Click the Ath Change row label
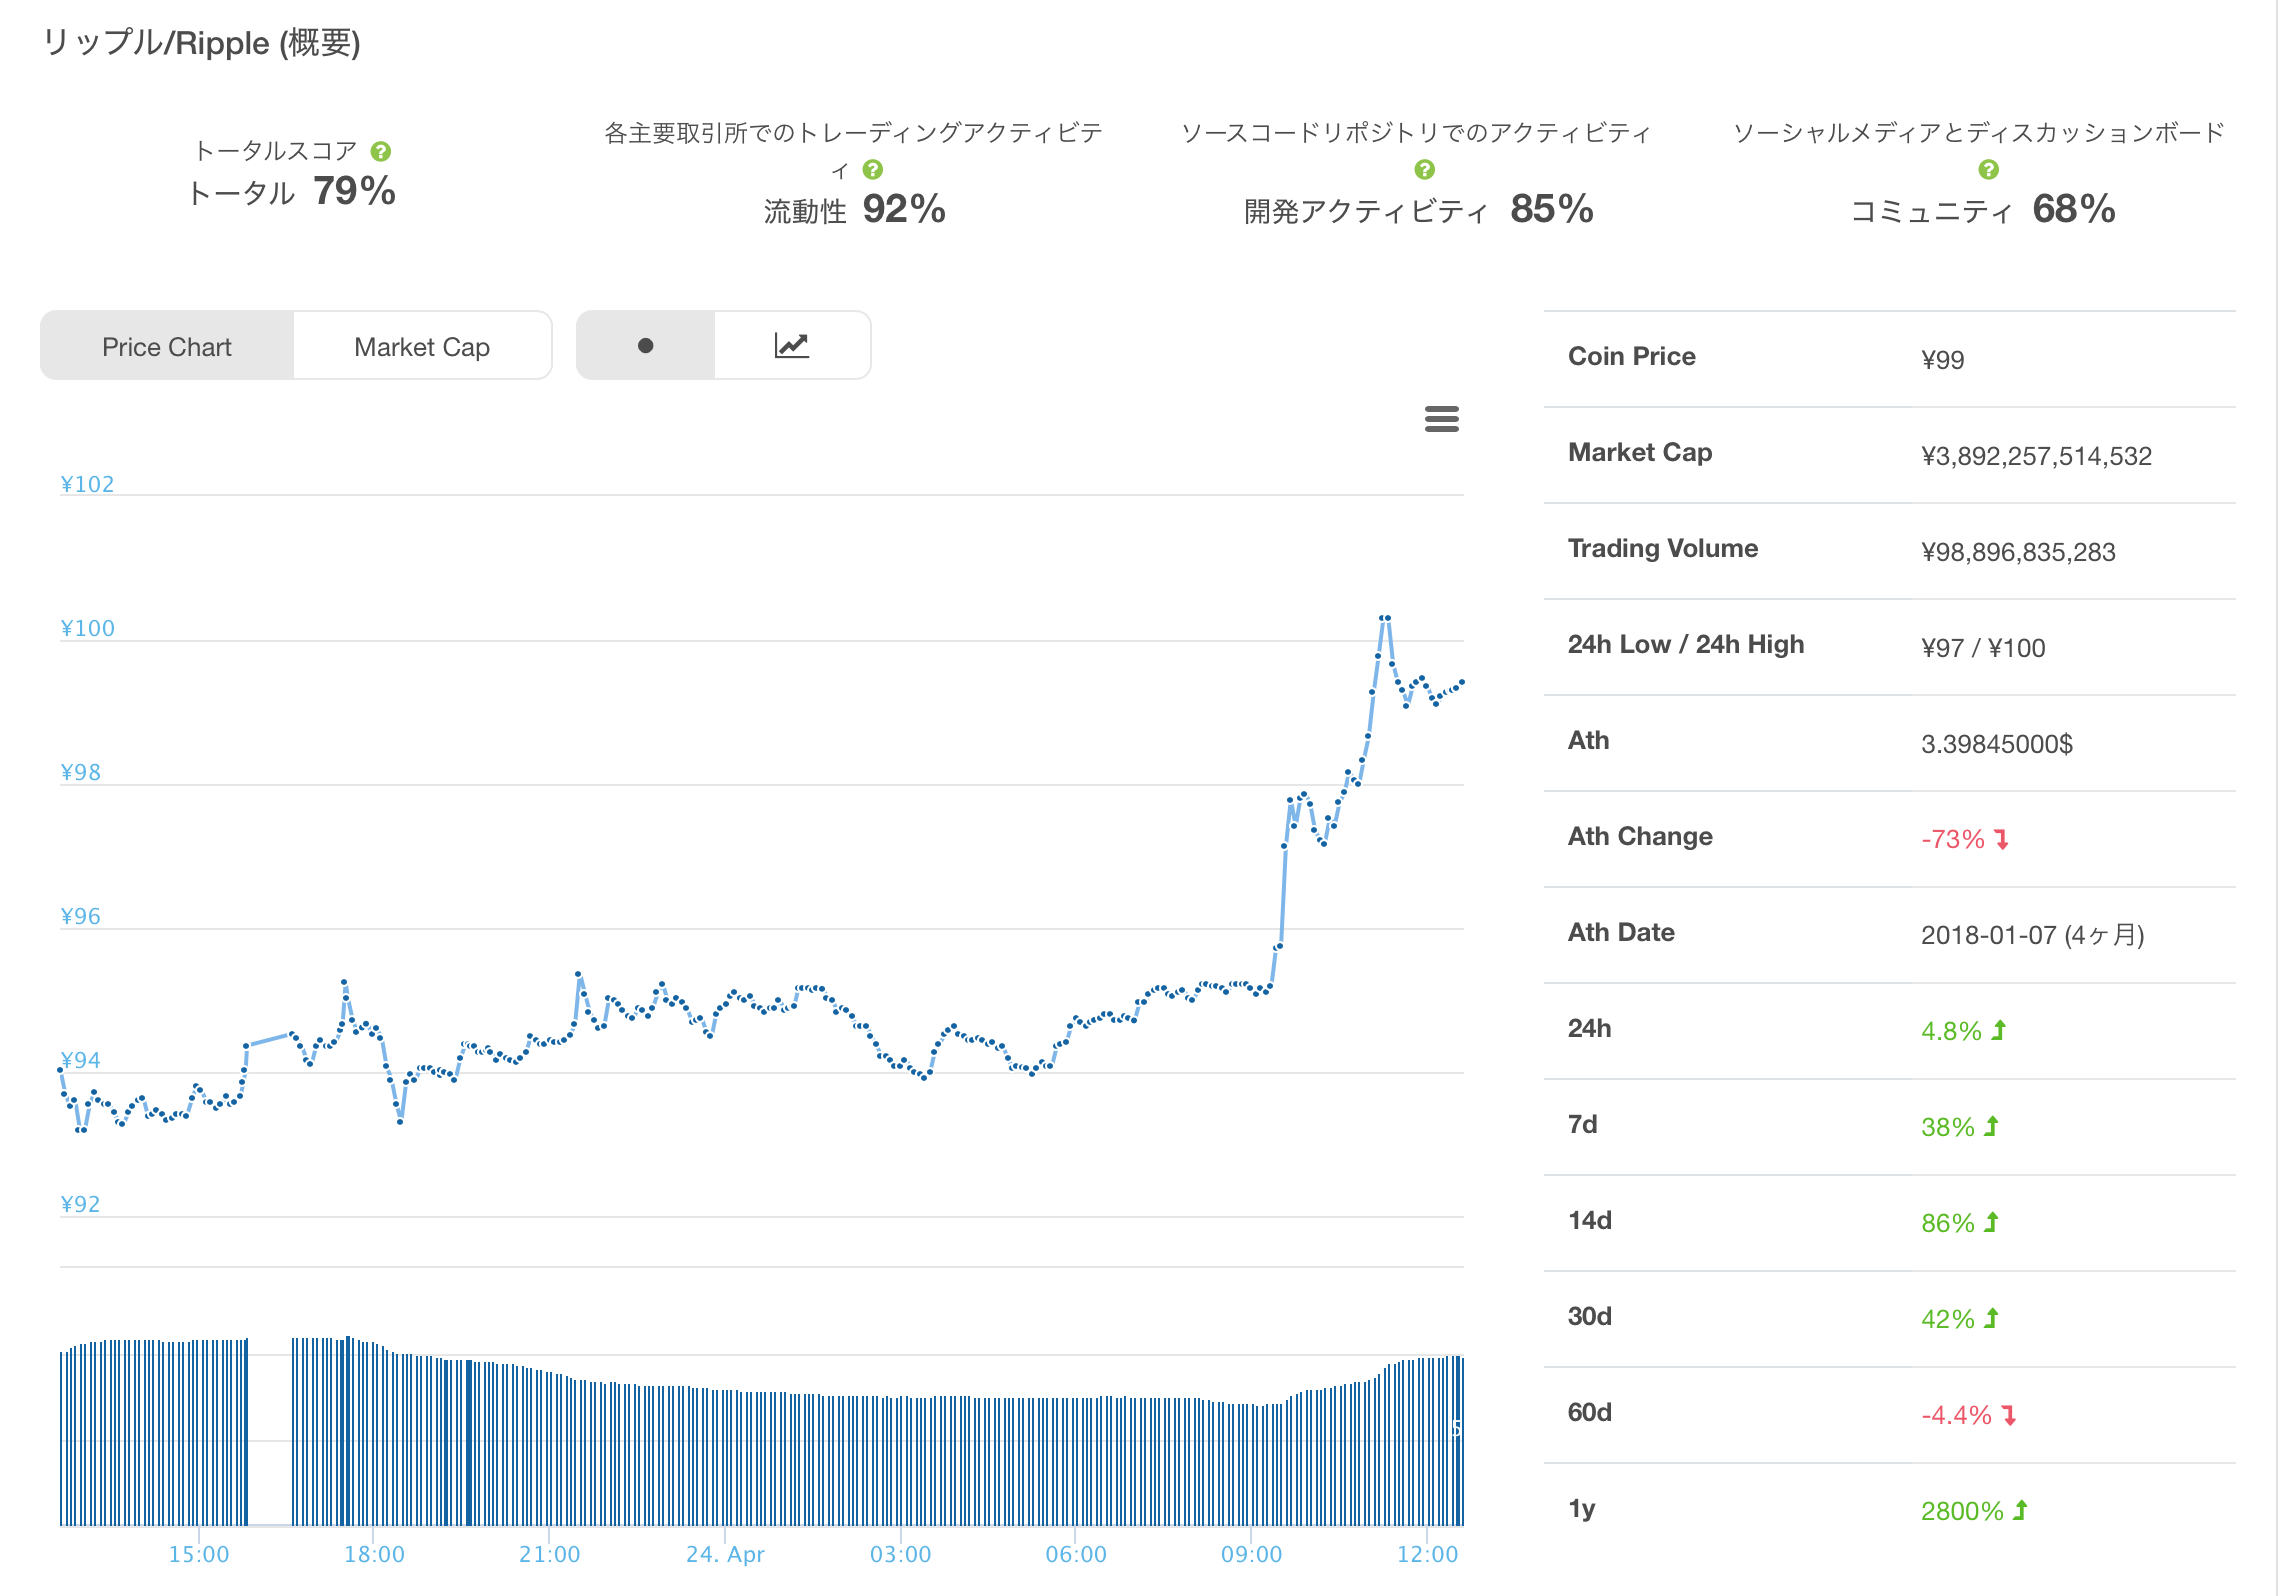2282x1596 pixels. (1640, 836)
